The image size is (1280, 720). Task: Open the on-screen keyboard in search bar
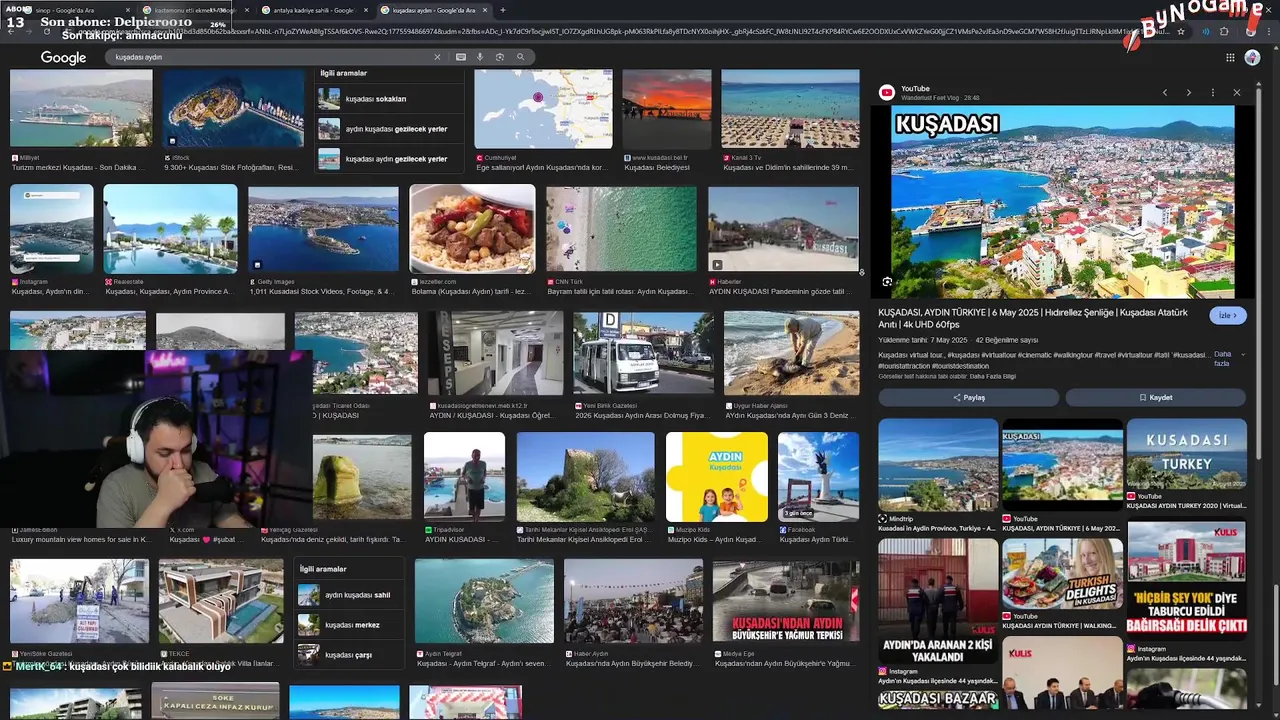461,57
